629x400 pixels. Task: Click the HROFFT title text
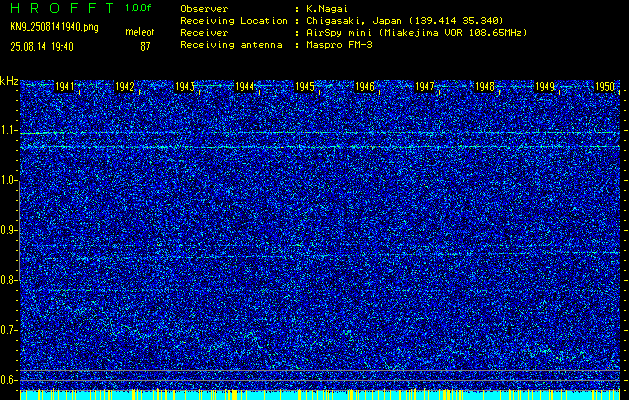(62, 8)
